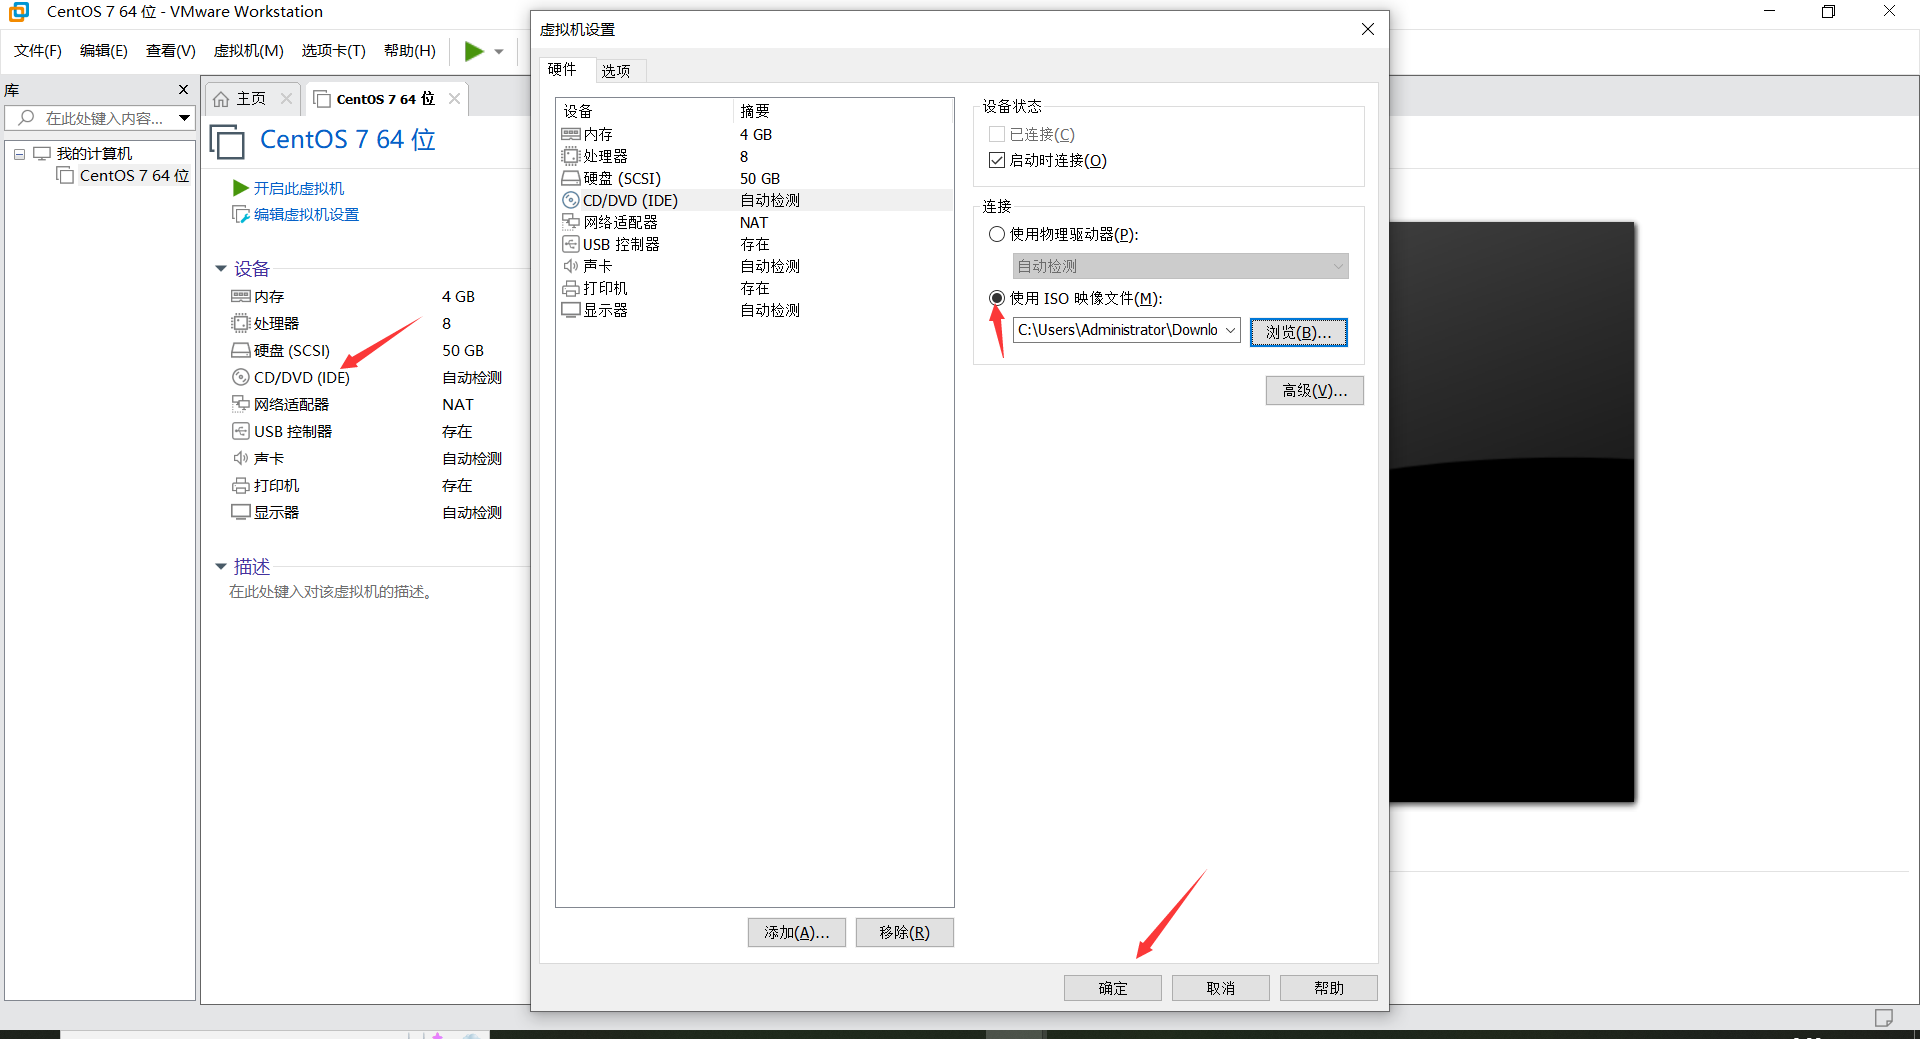
Task: Click the USB 控制器 icon in dialog list
Action: point(571,244)
